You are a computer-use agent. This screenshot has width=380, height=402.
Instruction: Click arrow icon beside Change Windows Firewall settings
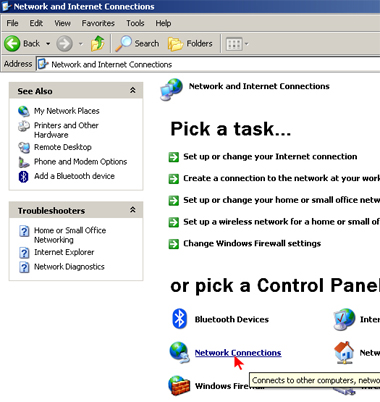[x=174, y=244]
